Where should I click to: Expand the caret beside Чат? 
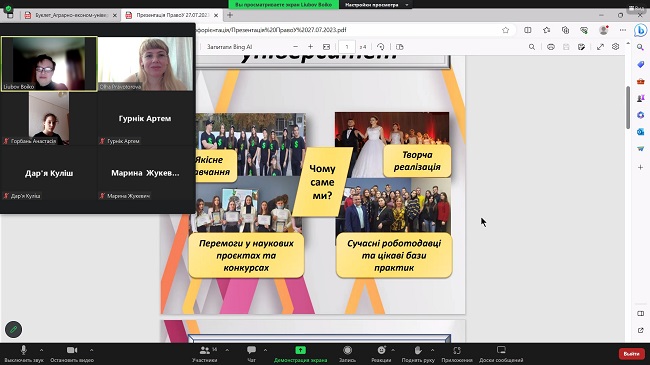click(x=265, y=350)
